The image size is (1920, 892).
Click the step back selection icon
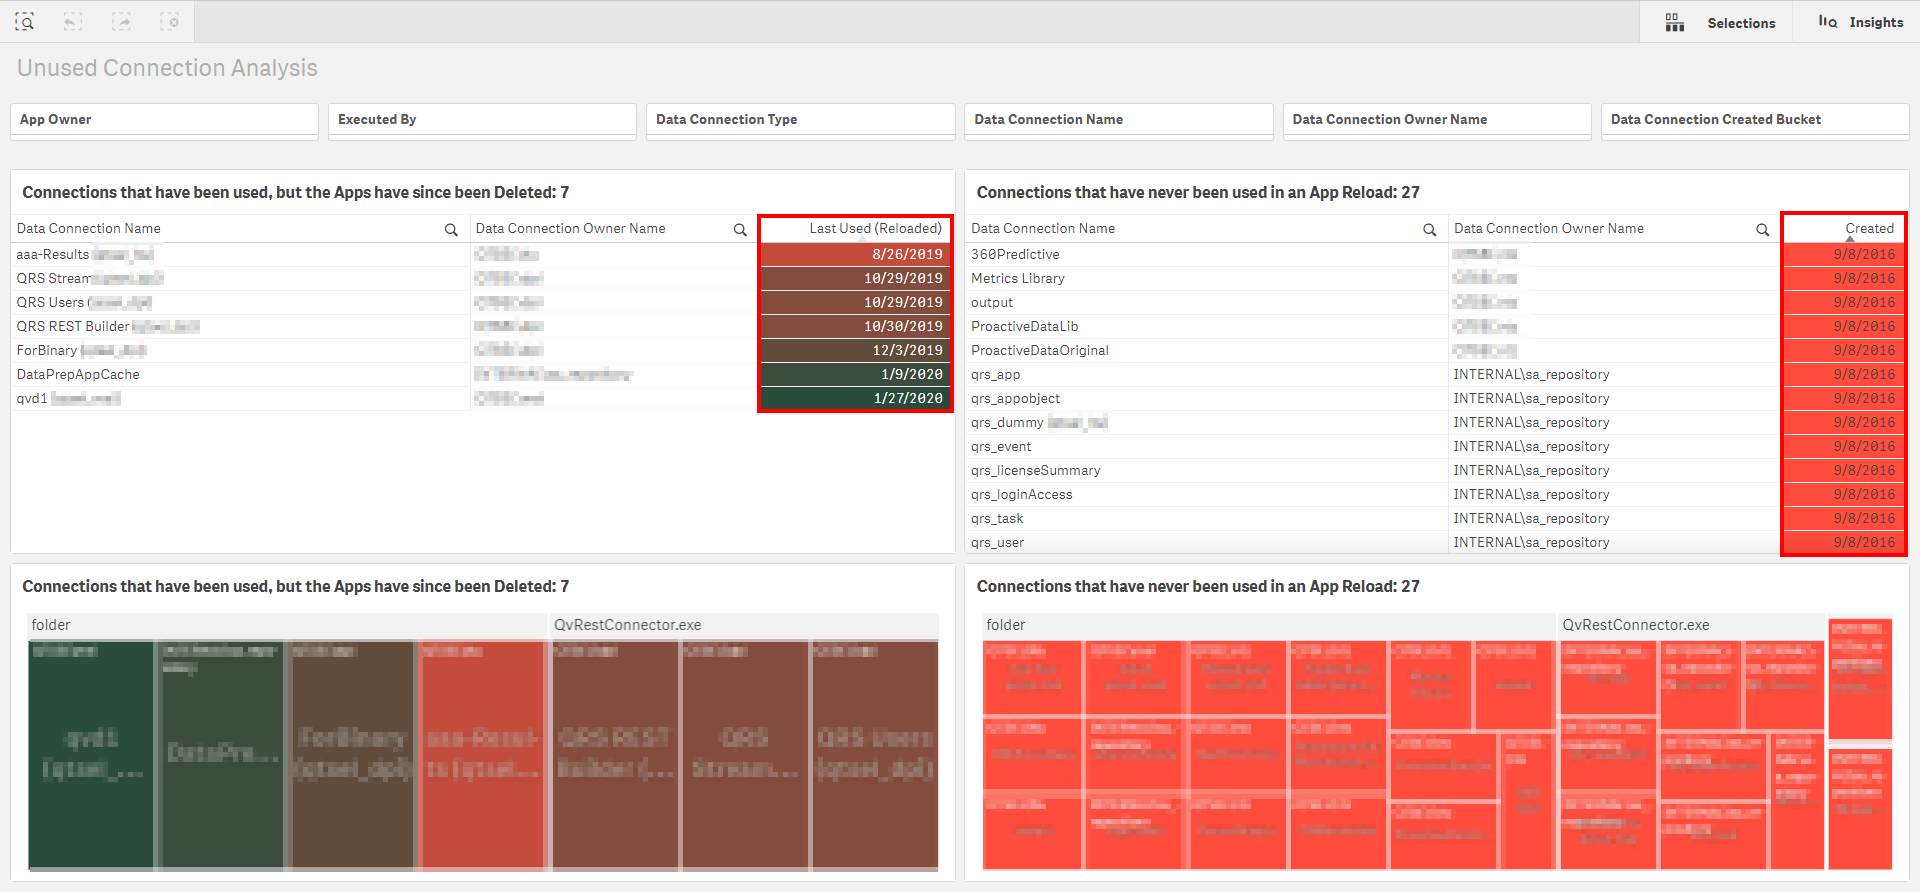pyautogui.click(x=73, y=21)
